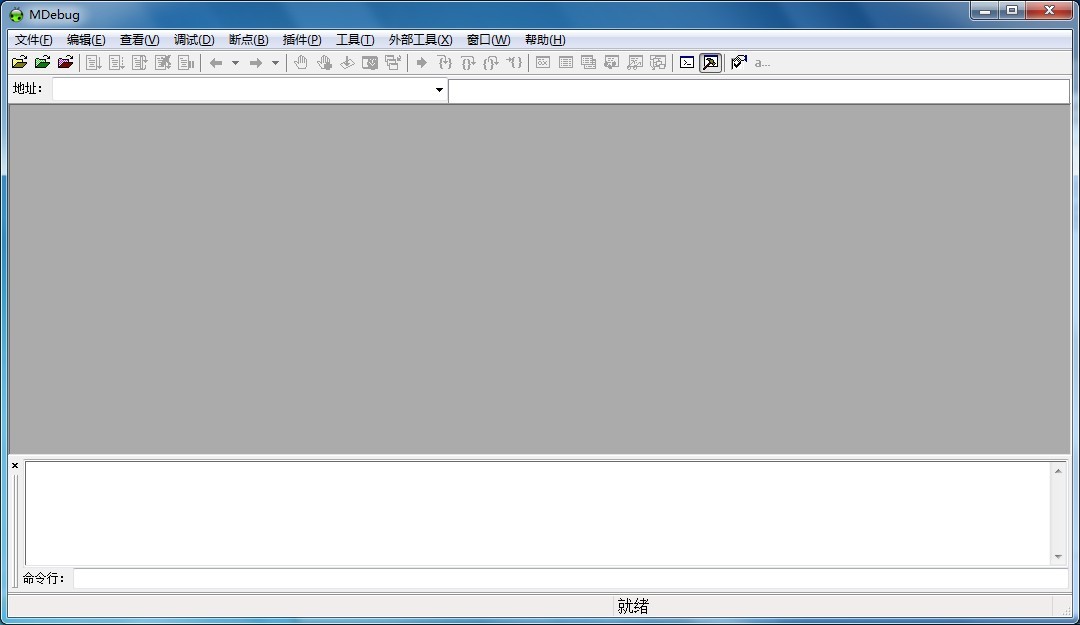Open the 地址 address combo box dropdown

click(439, 90)
